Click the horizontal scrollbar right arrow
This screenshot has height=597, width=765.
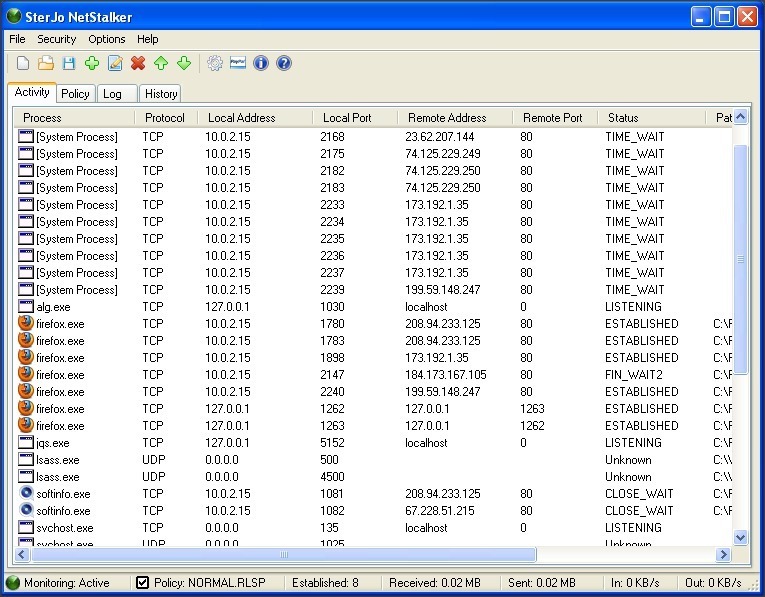click(x=723, y=555)
